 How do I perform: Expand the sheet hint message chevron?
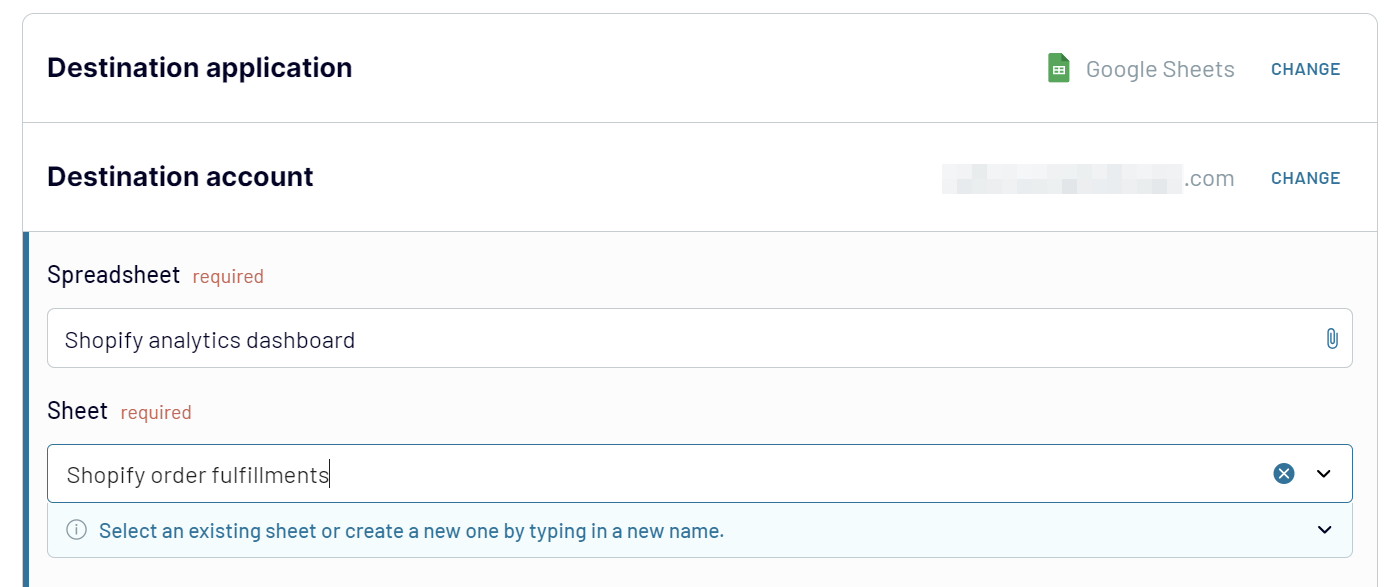tap(1325, 530)
